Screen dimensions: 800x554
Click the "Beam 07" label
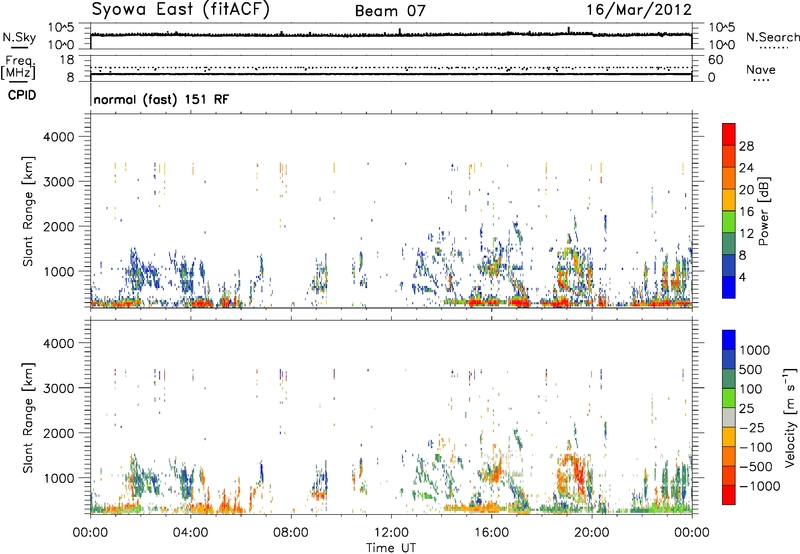click(390, 11)
